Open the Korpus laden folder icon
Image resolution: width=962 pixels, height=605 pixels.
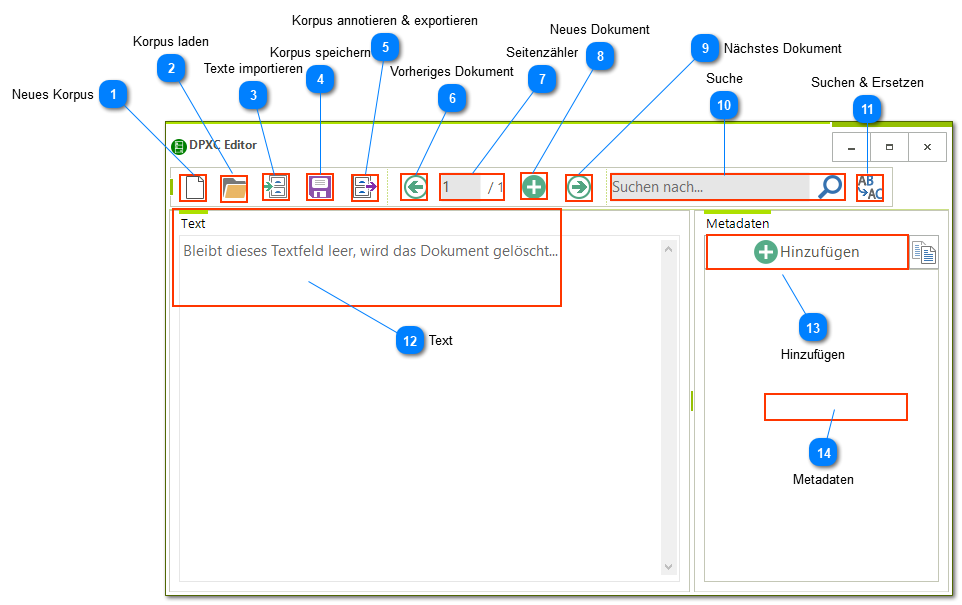[234, 187]
